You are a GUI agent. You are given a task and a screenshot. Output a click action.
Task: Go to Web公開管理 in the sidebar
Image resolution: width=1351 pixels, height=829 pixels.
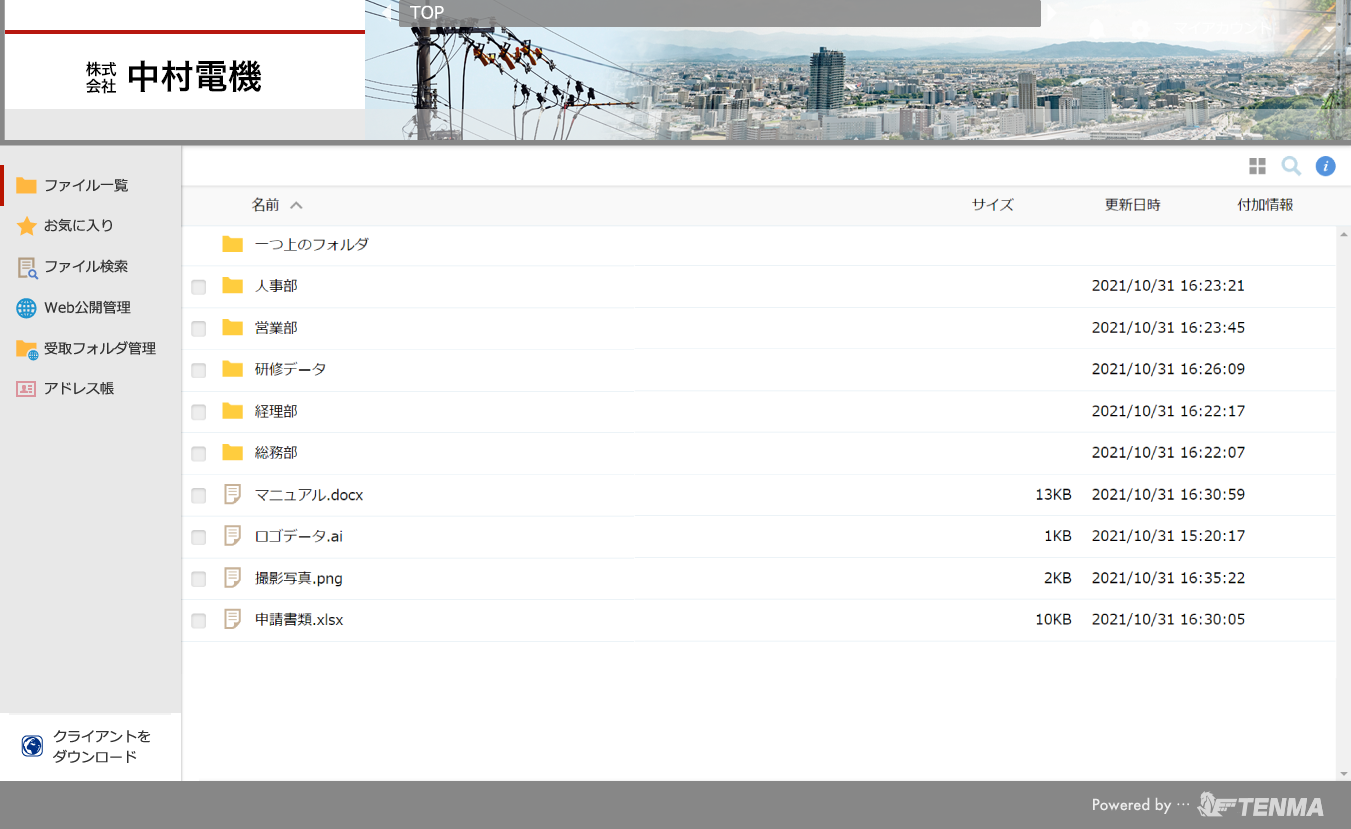coord(87,308)
